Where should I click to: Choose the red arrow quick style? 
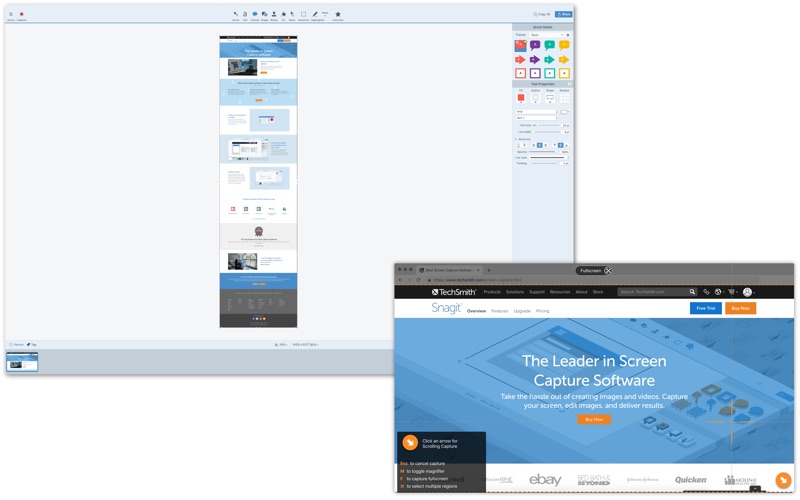click(x=520, y=60)
